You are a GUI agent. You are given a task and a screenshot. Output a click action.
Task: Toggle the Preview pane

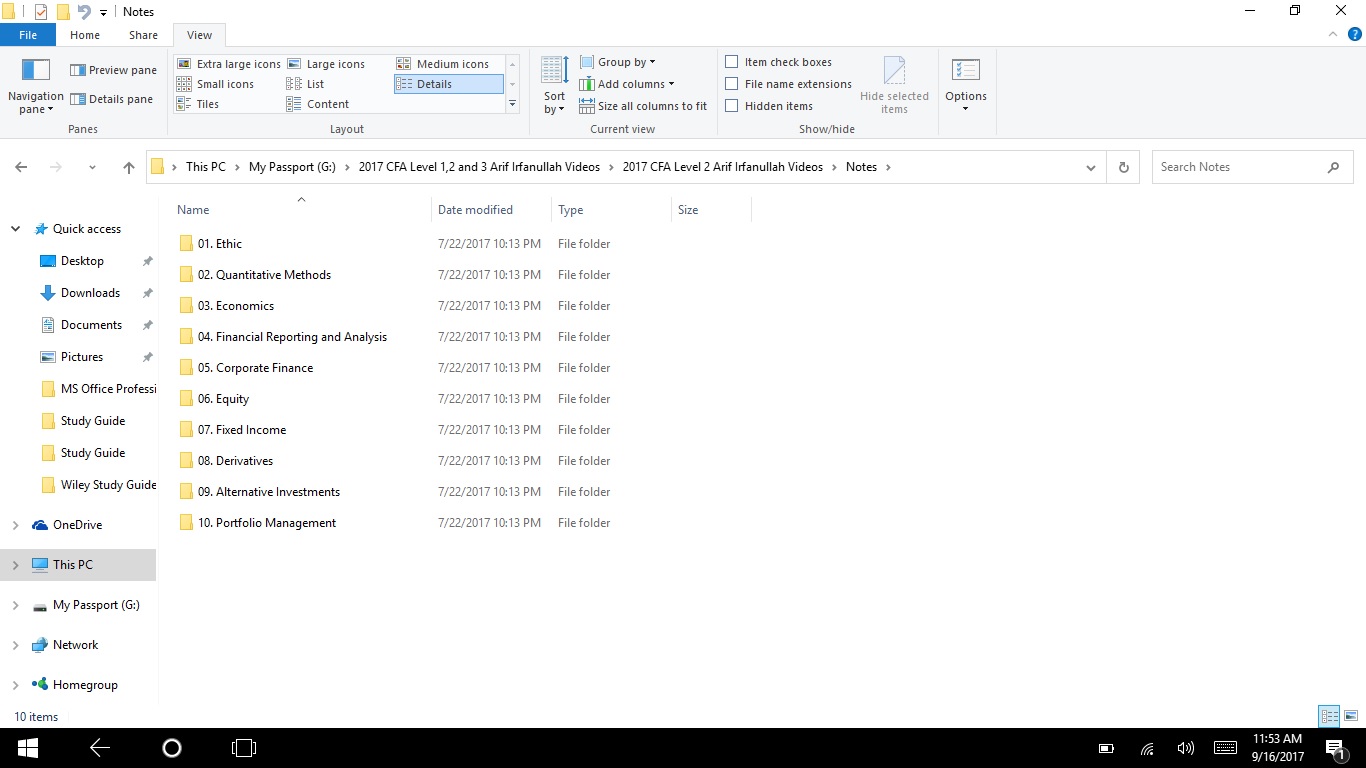pyautogui.click(x=113, y=70)
